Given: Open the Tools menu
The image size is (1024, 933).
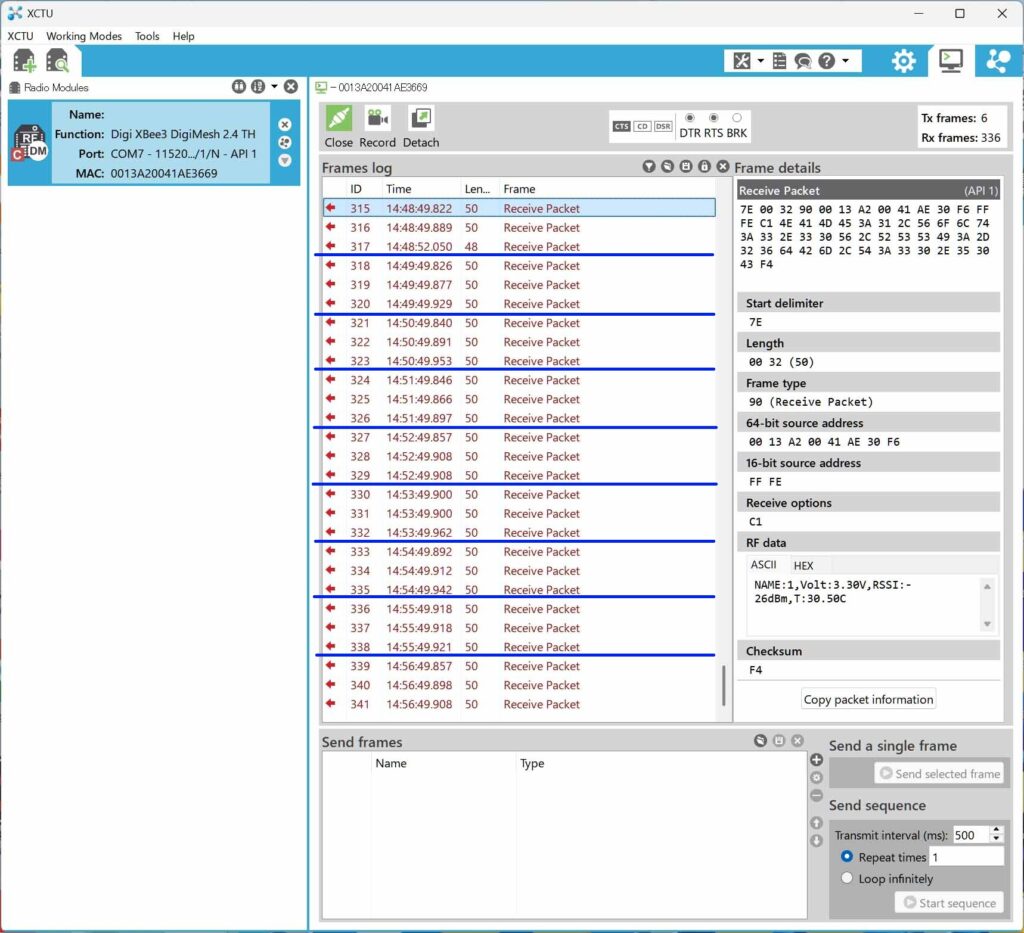Looking at the screenshot, I should pyautogui.click(x=147, y=36).
